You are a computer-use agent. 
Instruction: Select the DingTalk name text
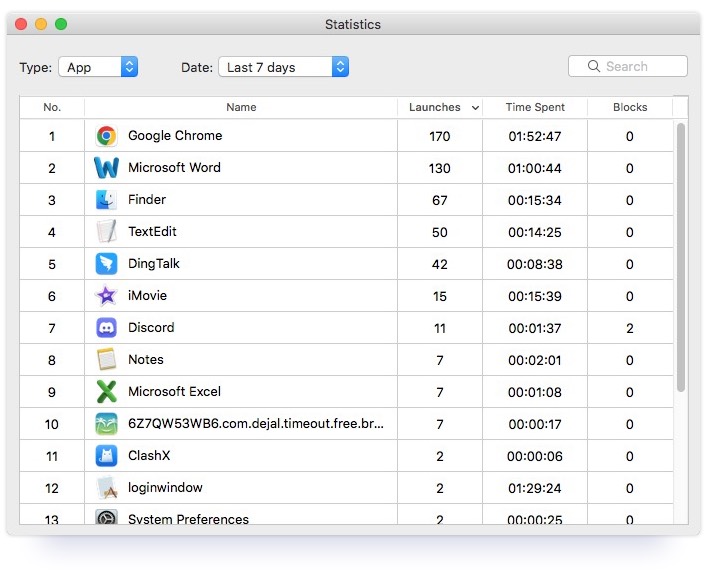point(154,264)
